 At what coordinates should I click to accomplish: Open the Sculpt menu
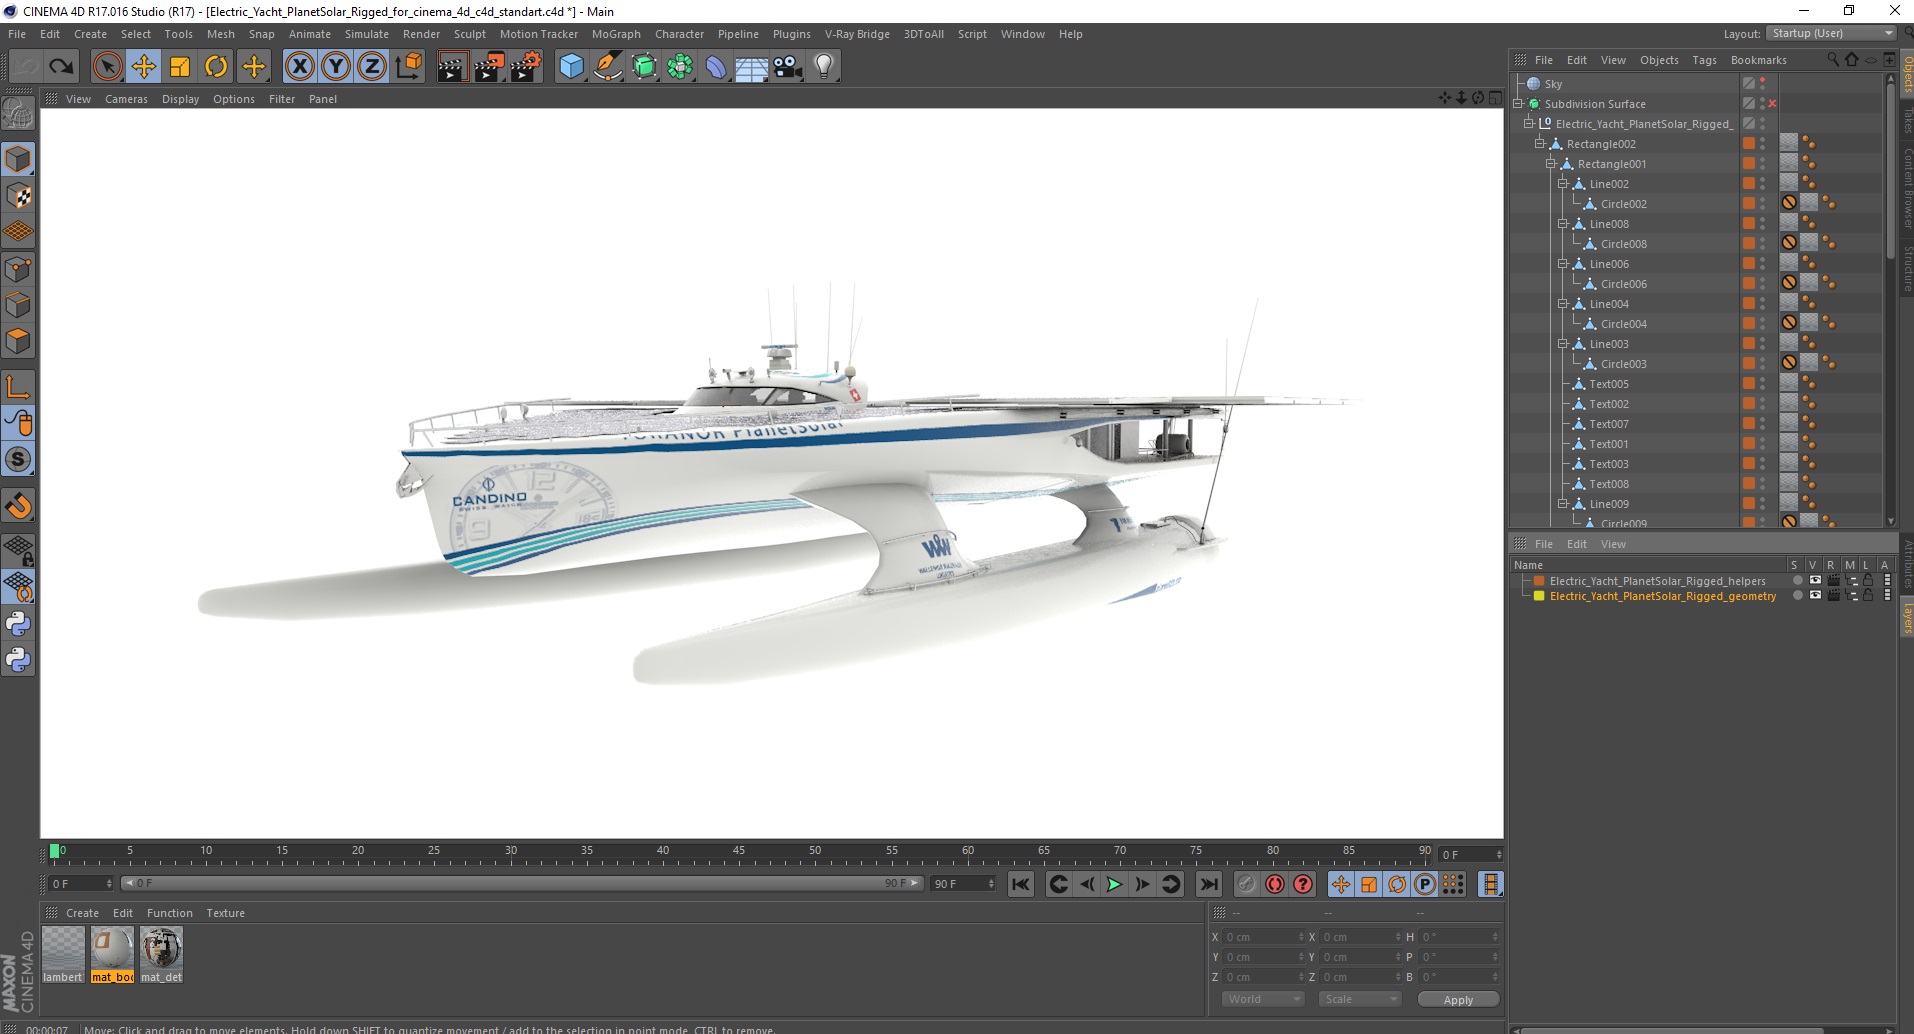[469, 34]
